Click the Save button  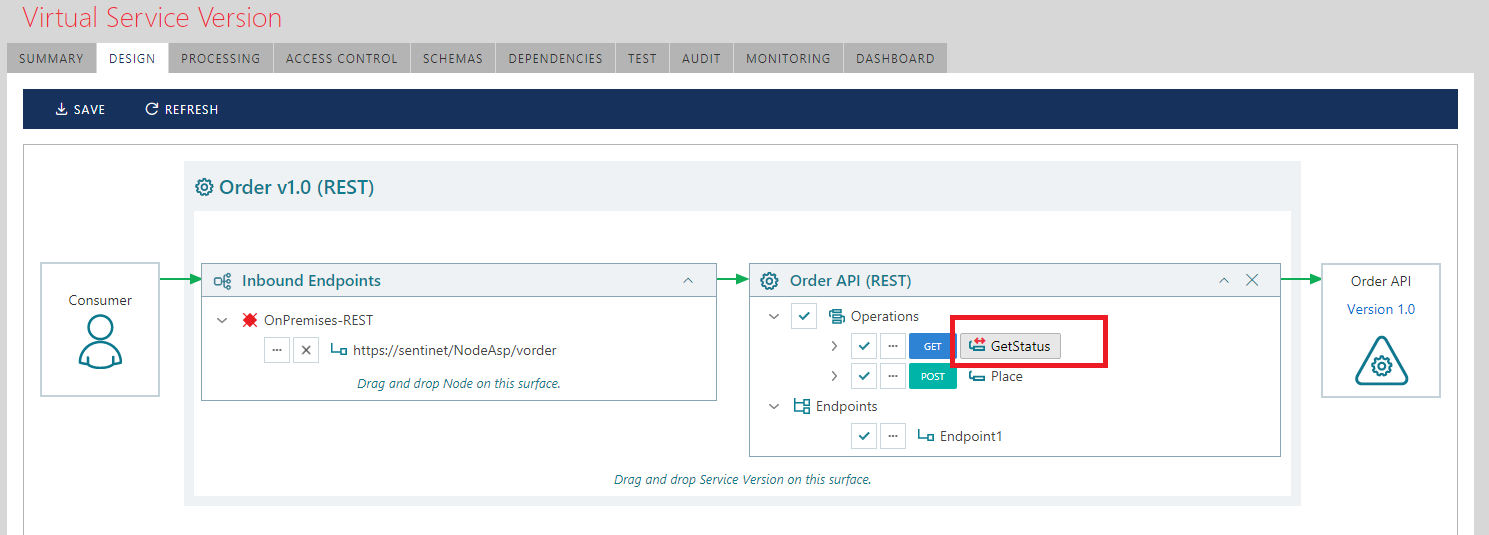80,109
